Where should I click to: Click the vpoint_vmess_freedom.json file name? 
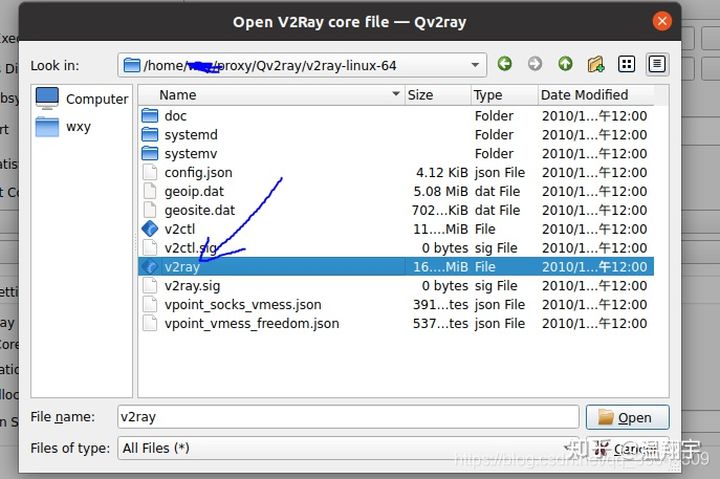(x=252, y=323)
